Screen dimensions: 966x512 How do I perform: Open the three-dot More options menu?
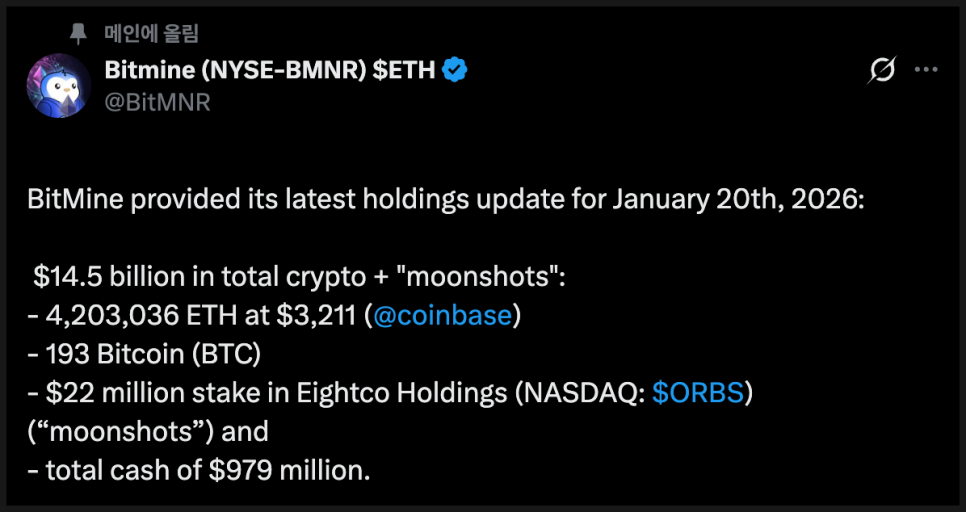pyautogui.click(x=927, y=70)
